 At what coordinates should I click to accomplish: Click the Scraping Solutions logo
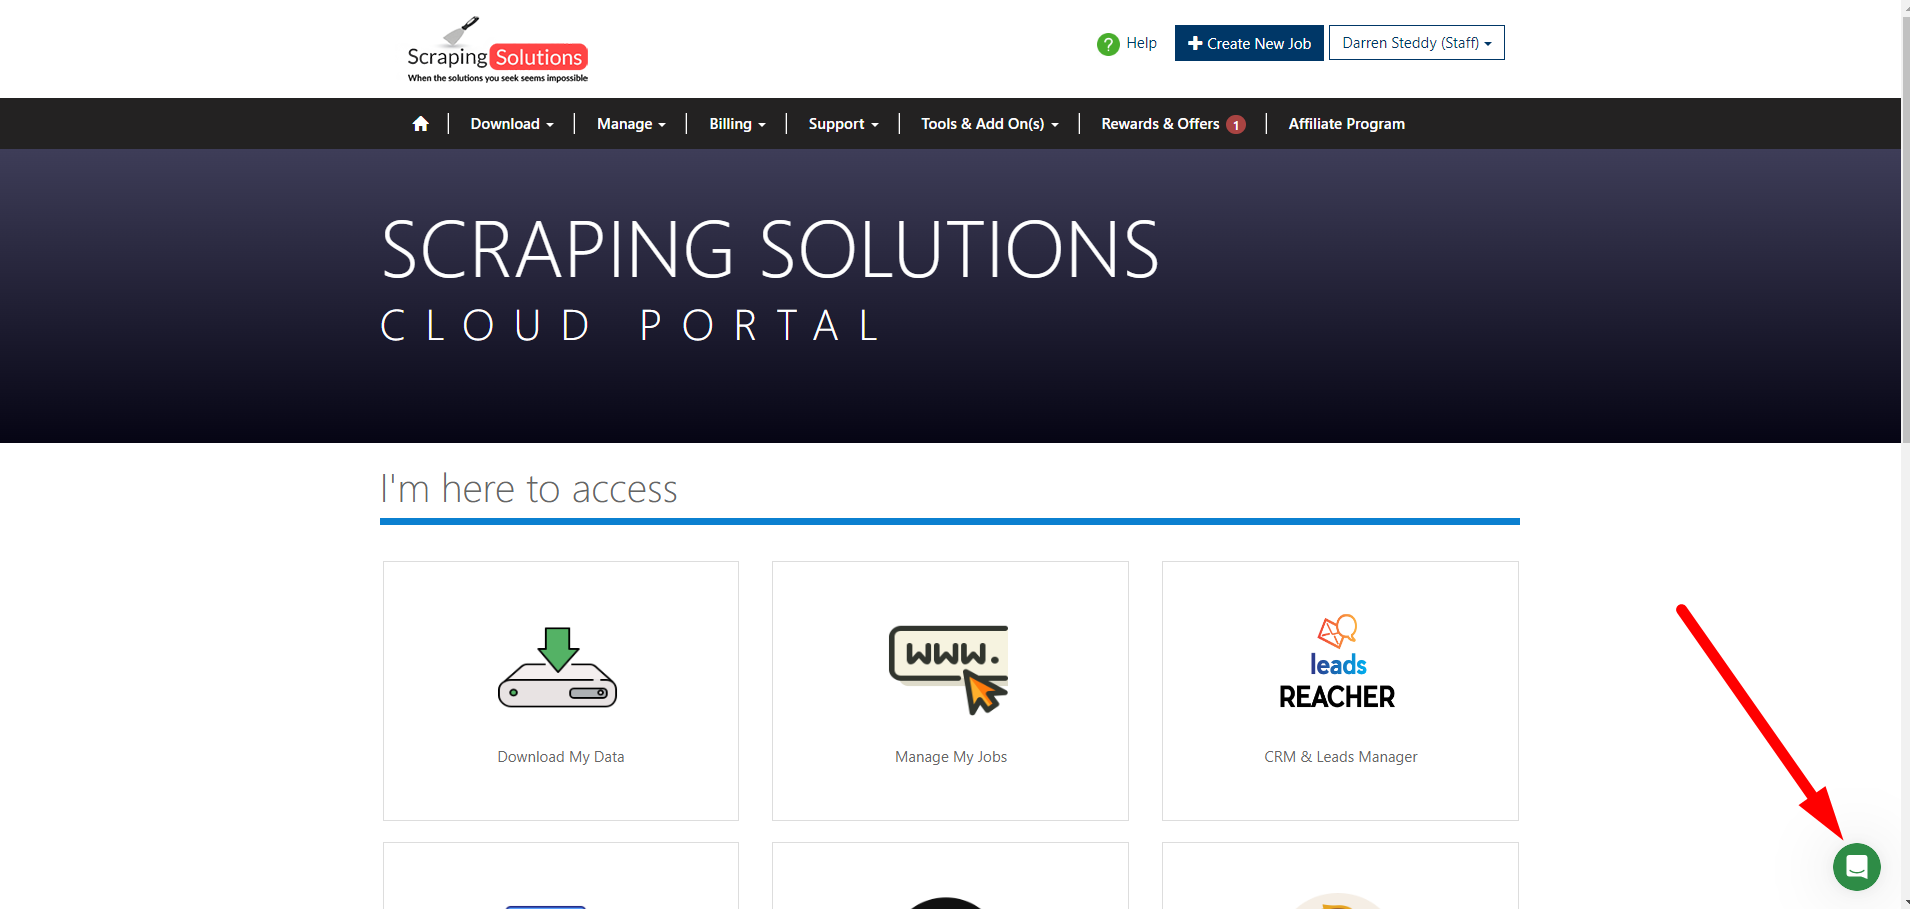[x=497, y=50]
